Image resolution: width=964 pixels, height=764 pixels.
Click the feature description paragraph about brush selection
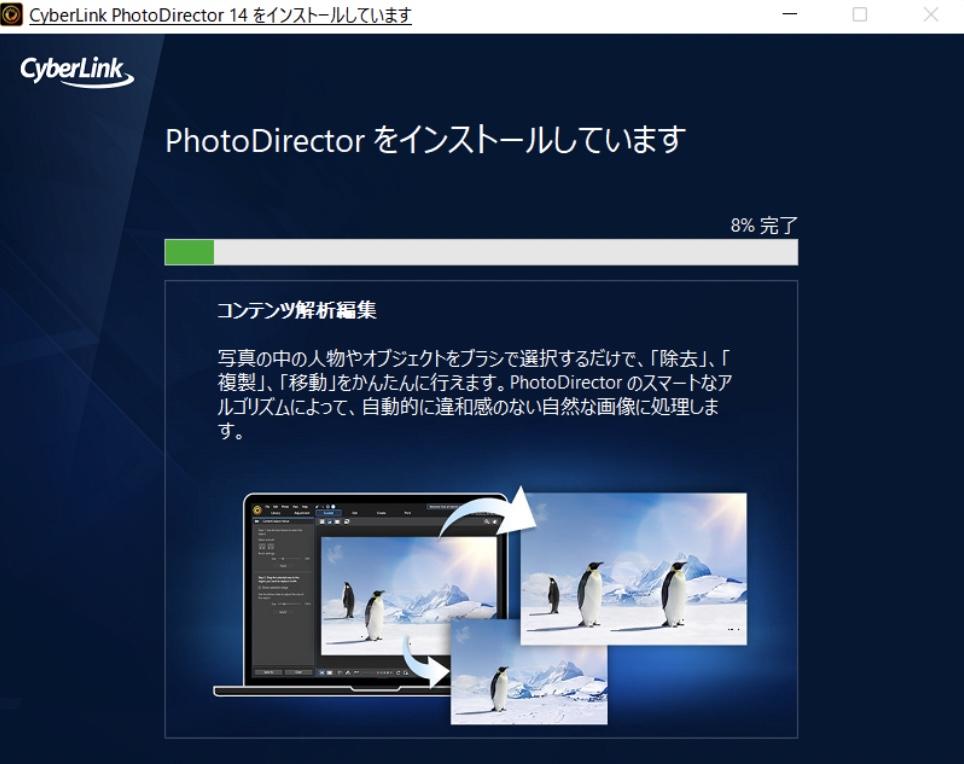click(474, 393)
